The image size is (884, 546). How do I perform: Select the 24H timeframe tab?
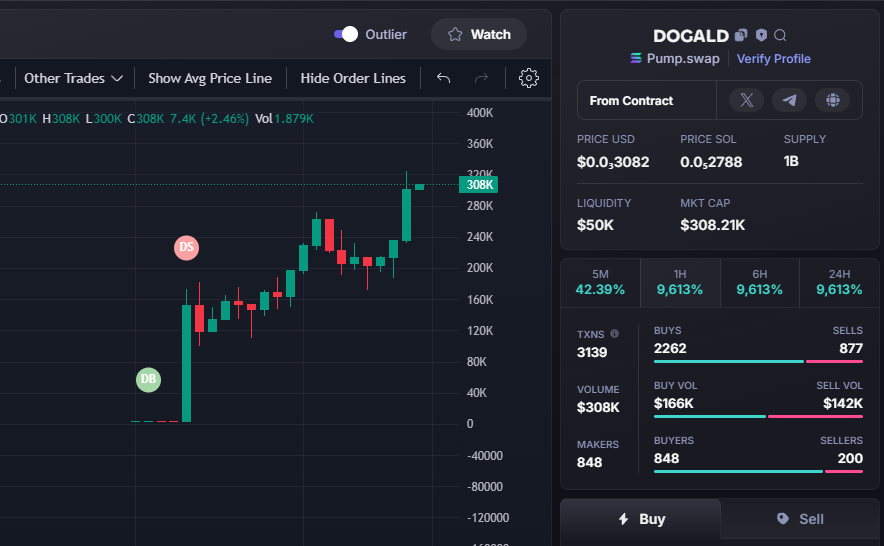pos(839,283)
